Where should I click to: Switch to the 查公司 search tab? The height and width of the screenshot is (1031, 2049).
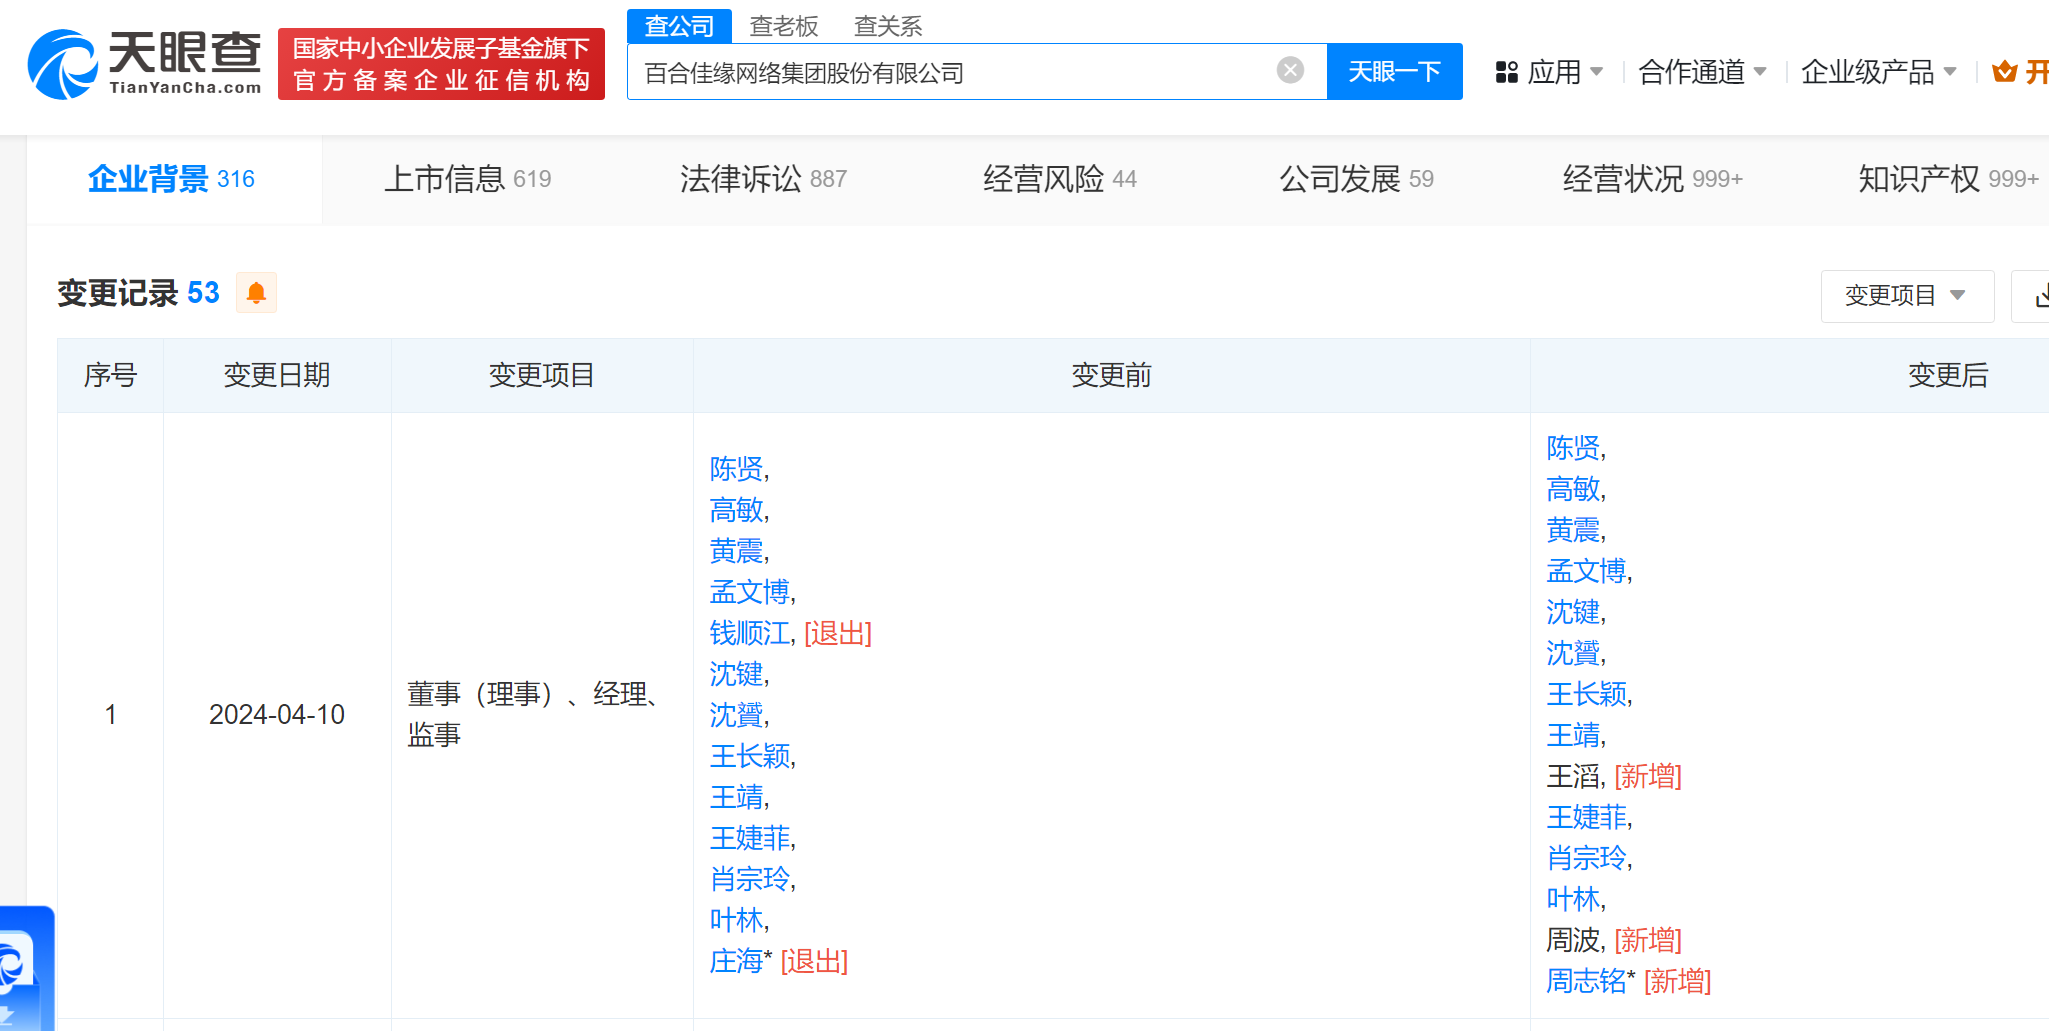click(679, 26)
